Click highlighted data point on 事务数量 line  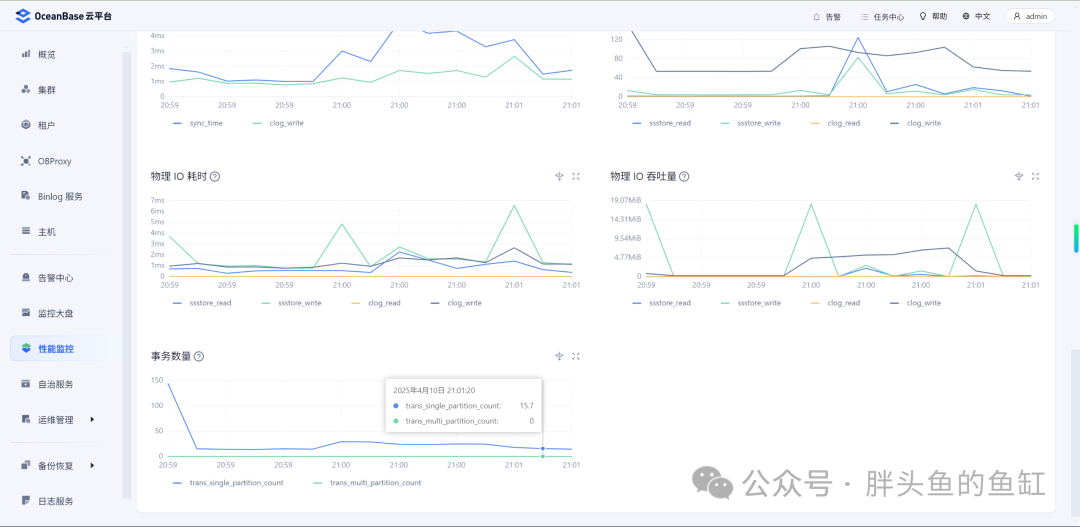point(543,448)
